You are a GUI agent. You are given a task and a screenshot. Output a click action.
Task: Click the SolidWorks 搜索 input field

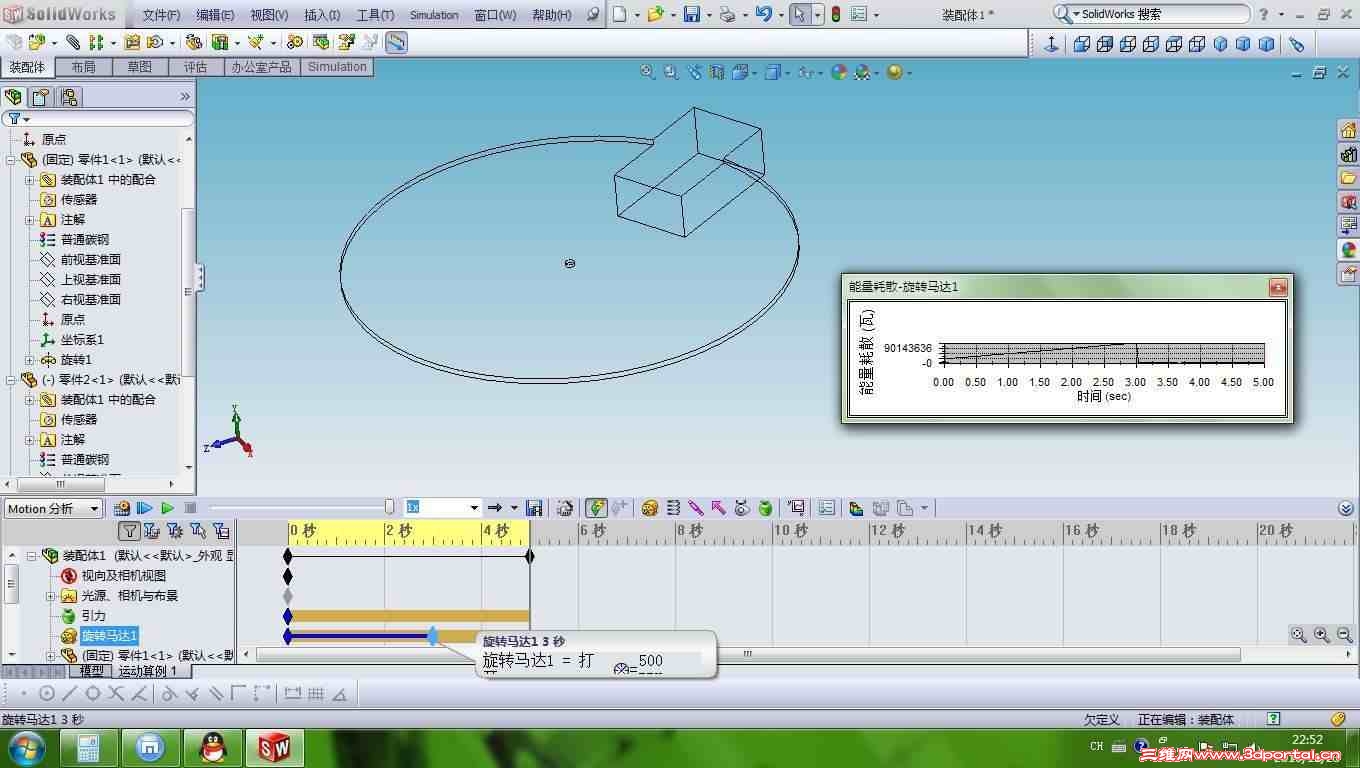(x=1162, y=14)
